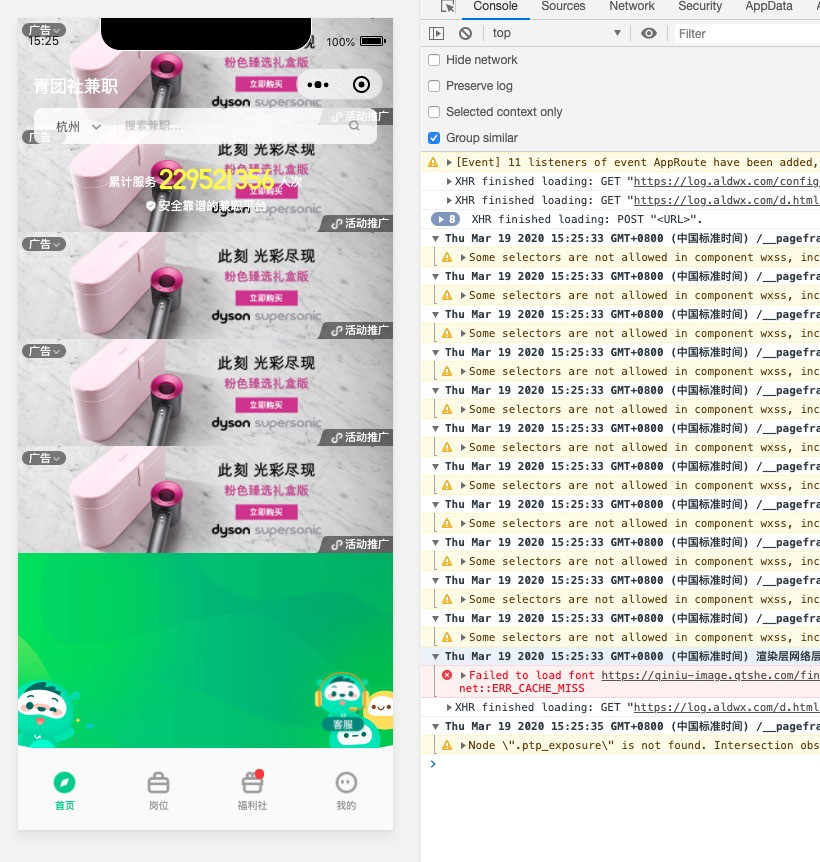Viewport: 820px width, 862px height.
Task: Toggle the live expression eye icon
Action: point(649,34)
